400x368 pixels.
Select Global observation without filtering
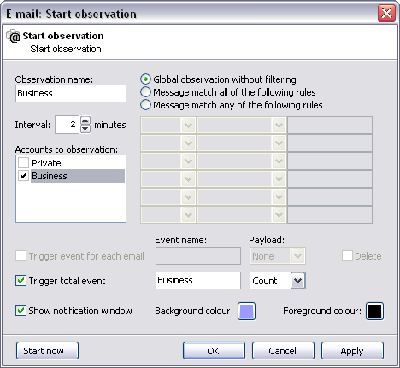click(145, 79)
